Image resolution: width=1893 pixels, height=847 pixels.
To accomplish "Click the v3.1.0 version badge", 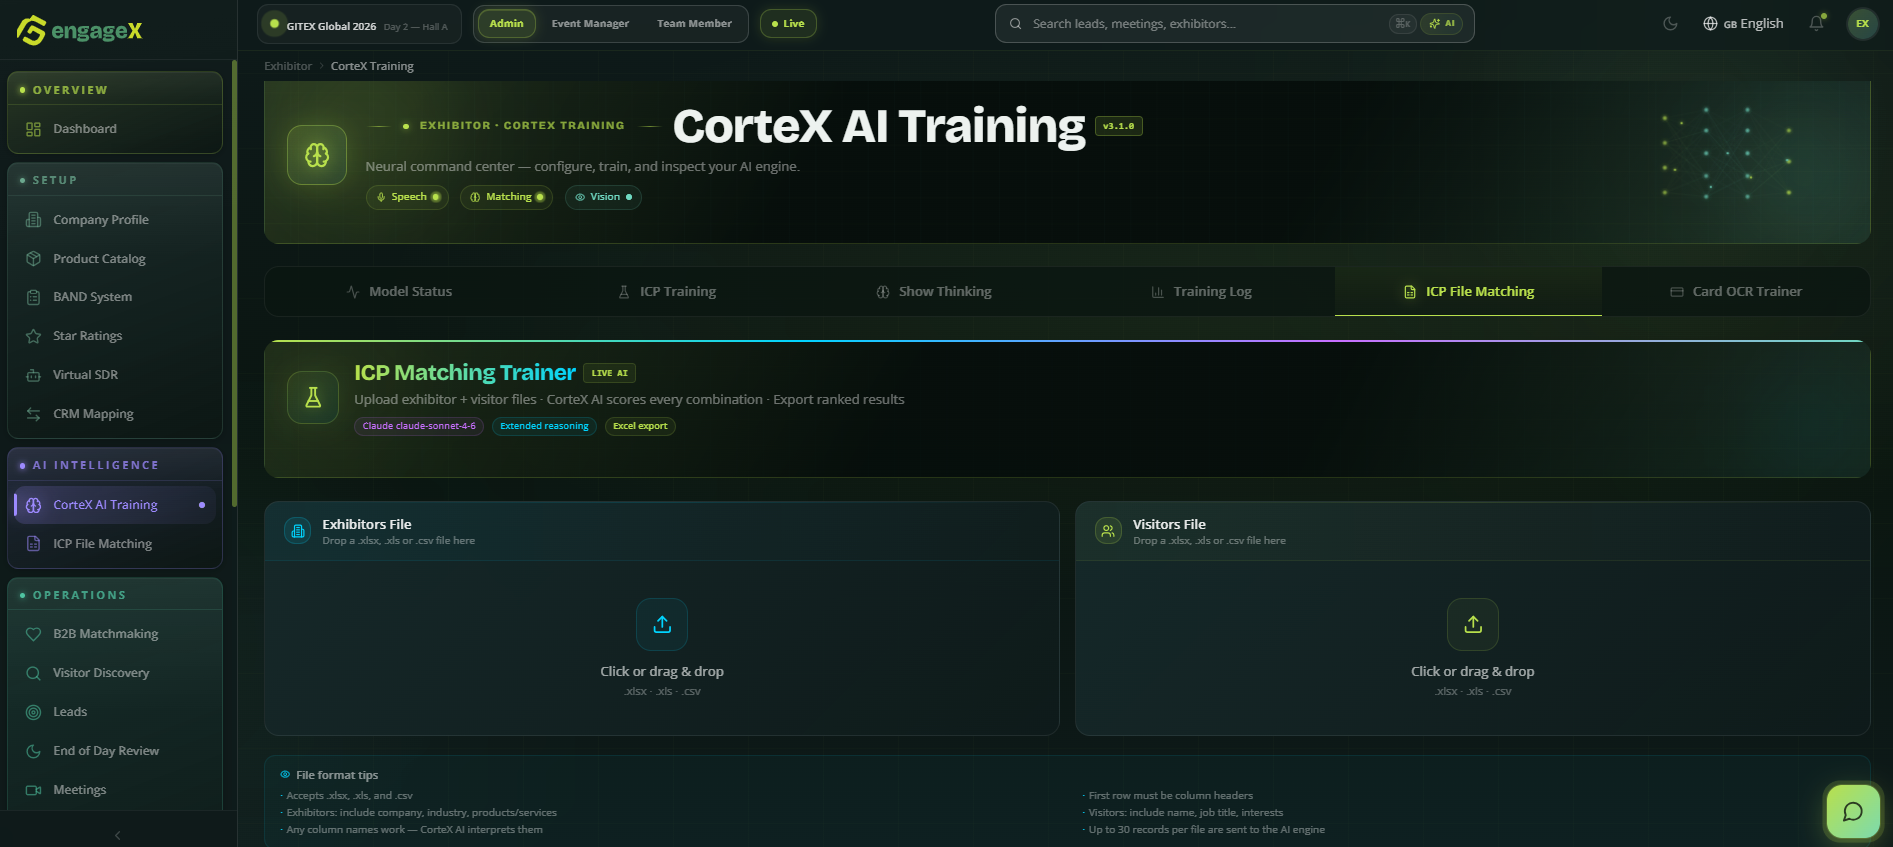I will point(1119,126).
